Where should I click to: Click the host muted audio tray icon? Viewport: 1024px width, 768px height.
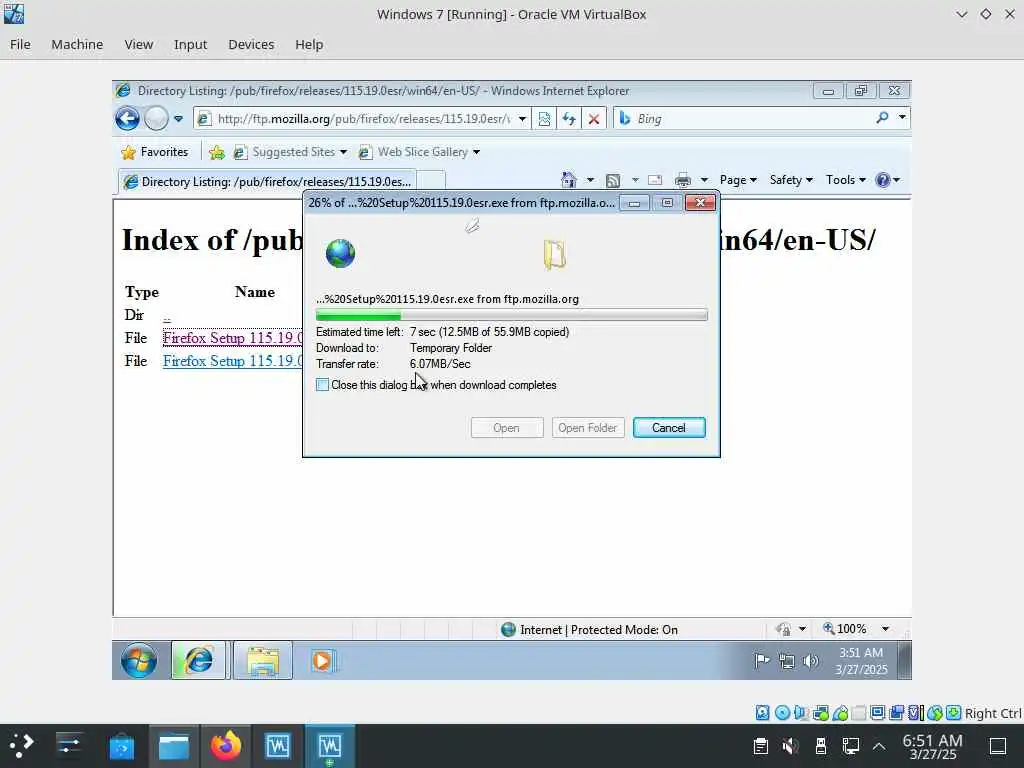(790, 746)
